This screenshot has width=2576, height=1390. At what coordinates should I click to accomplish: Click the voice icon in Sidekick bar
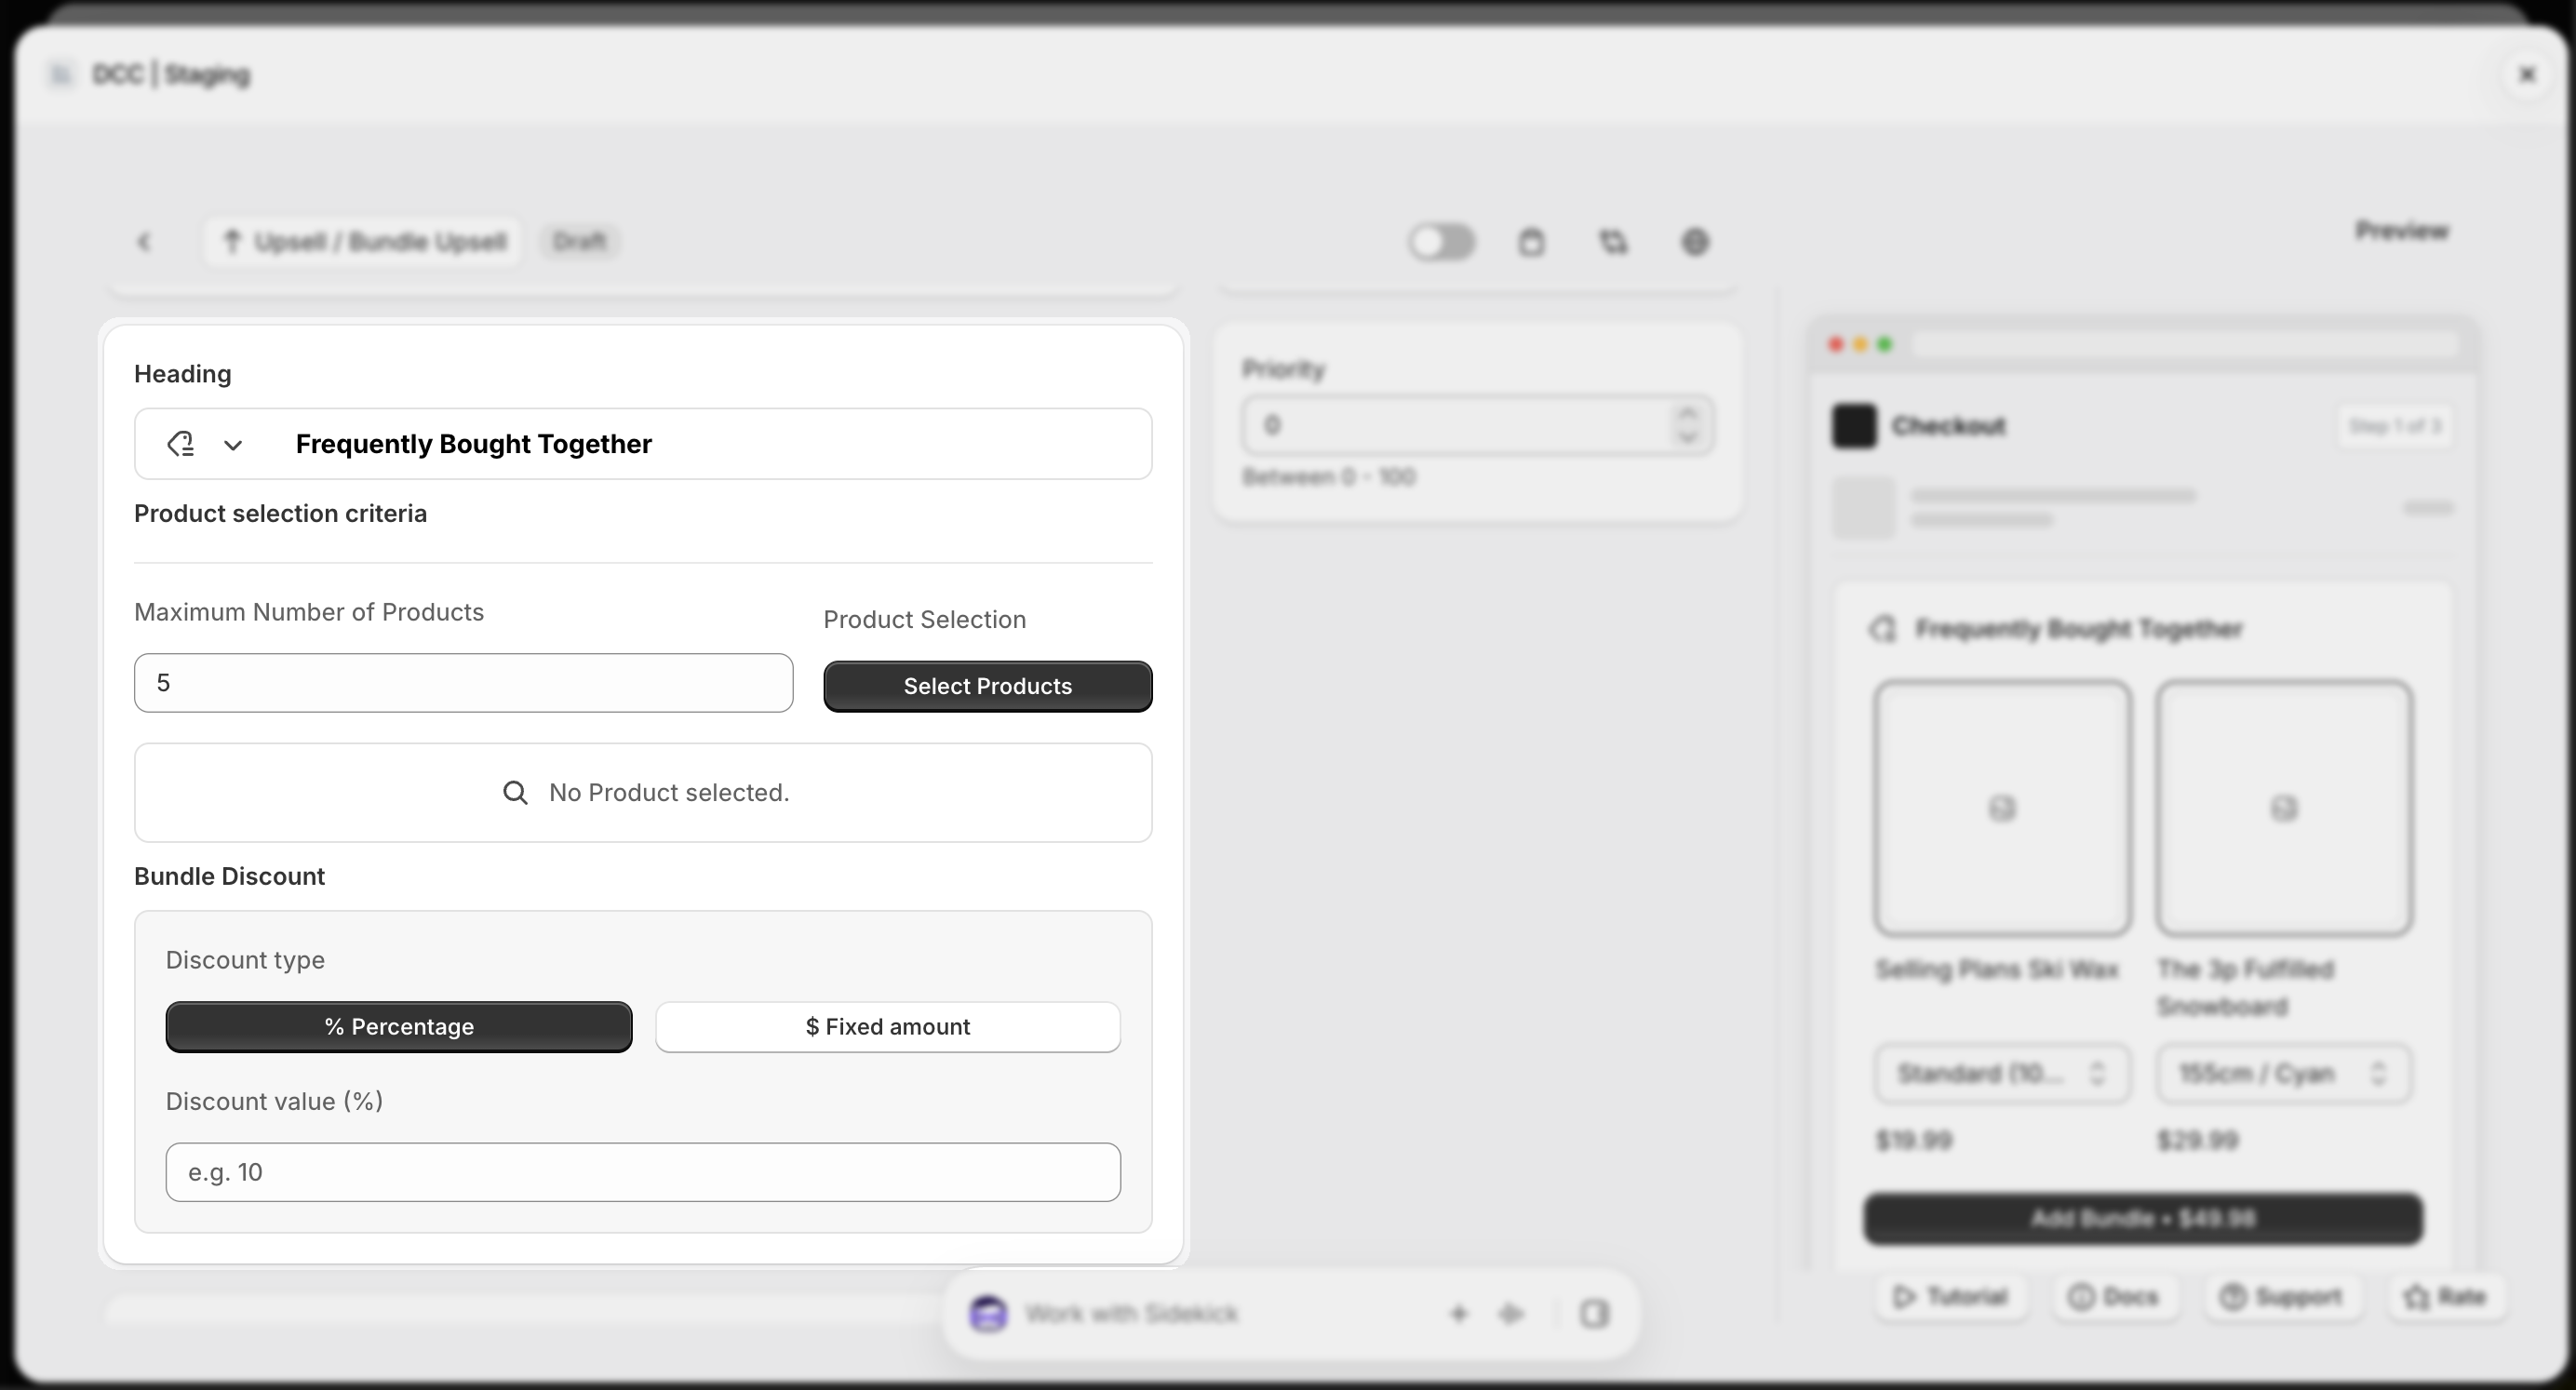(x=1511, y=1314)
